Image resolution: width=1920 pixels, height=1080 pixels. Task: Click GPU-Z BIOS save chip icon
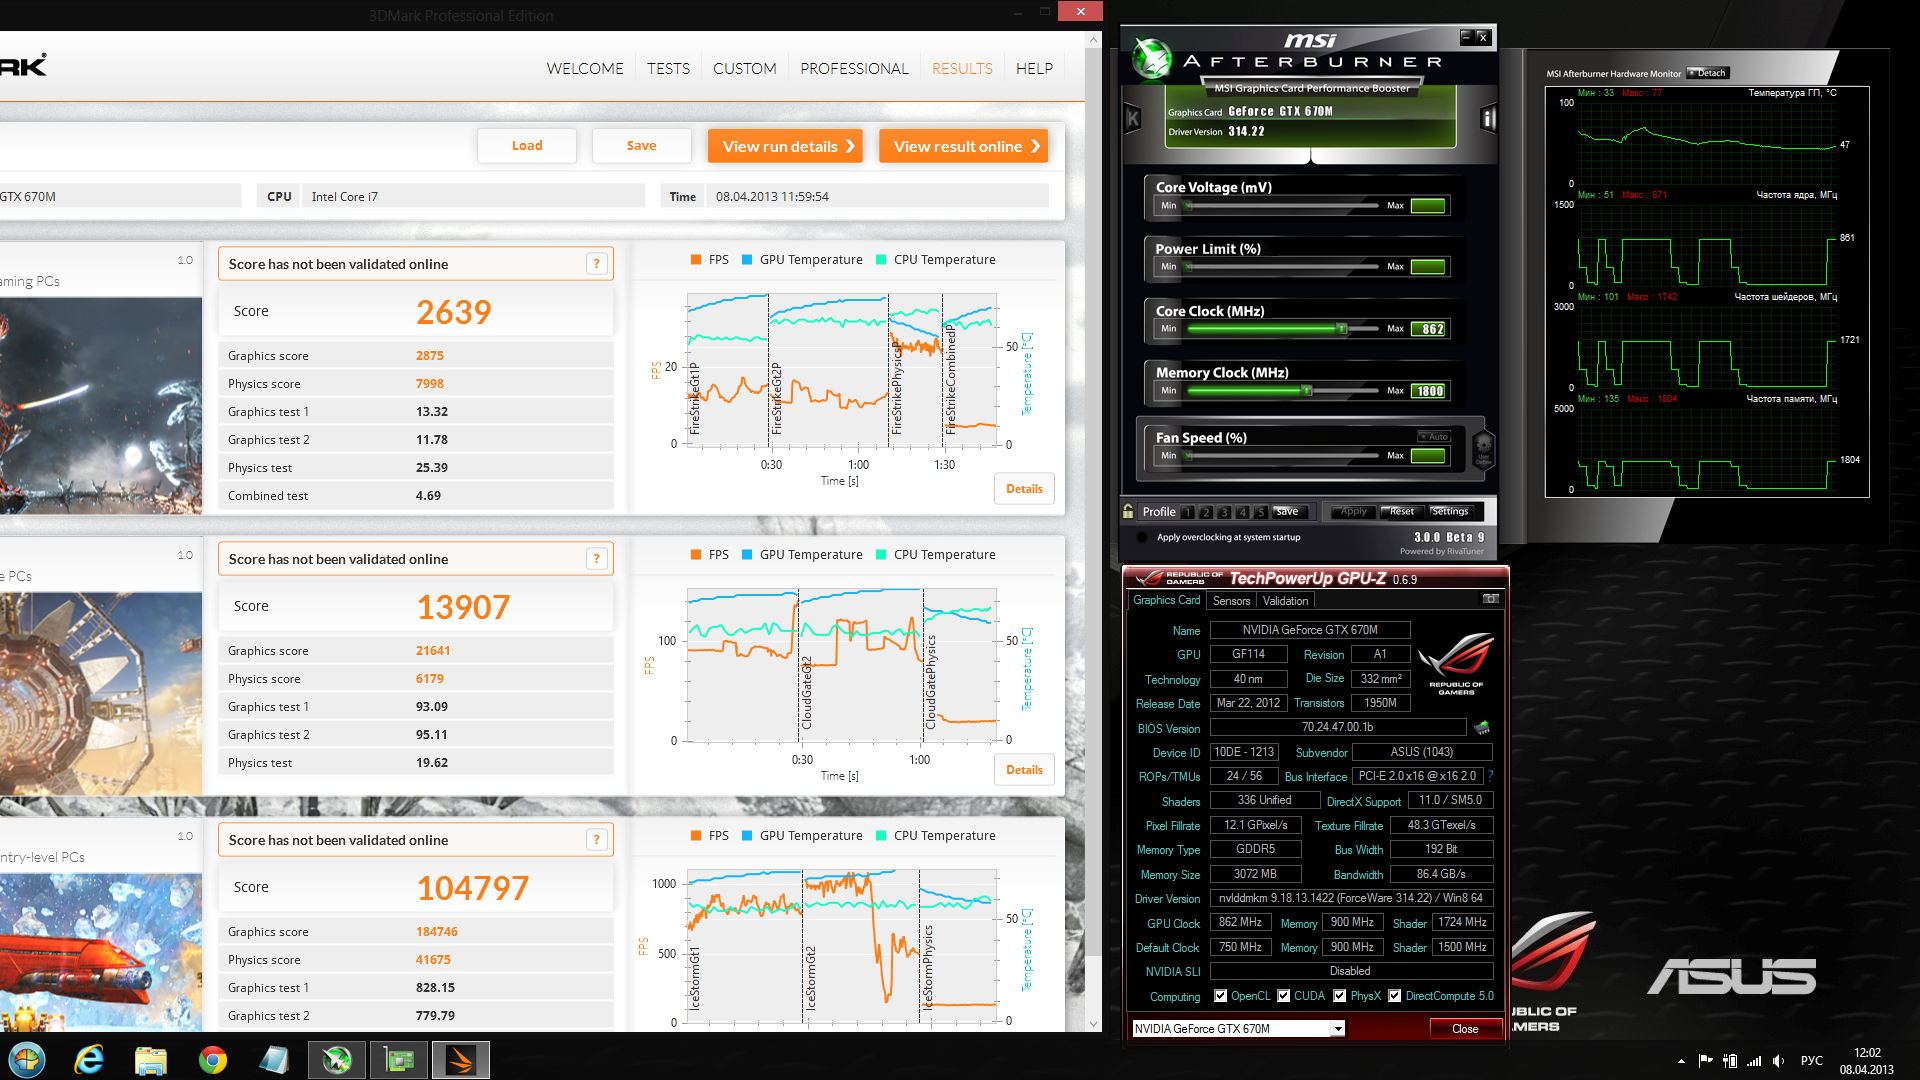point(1482,728)
